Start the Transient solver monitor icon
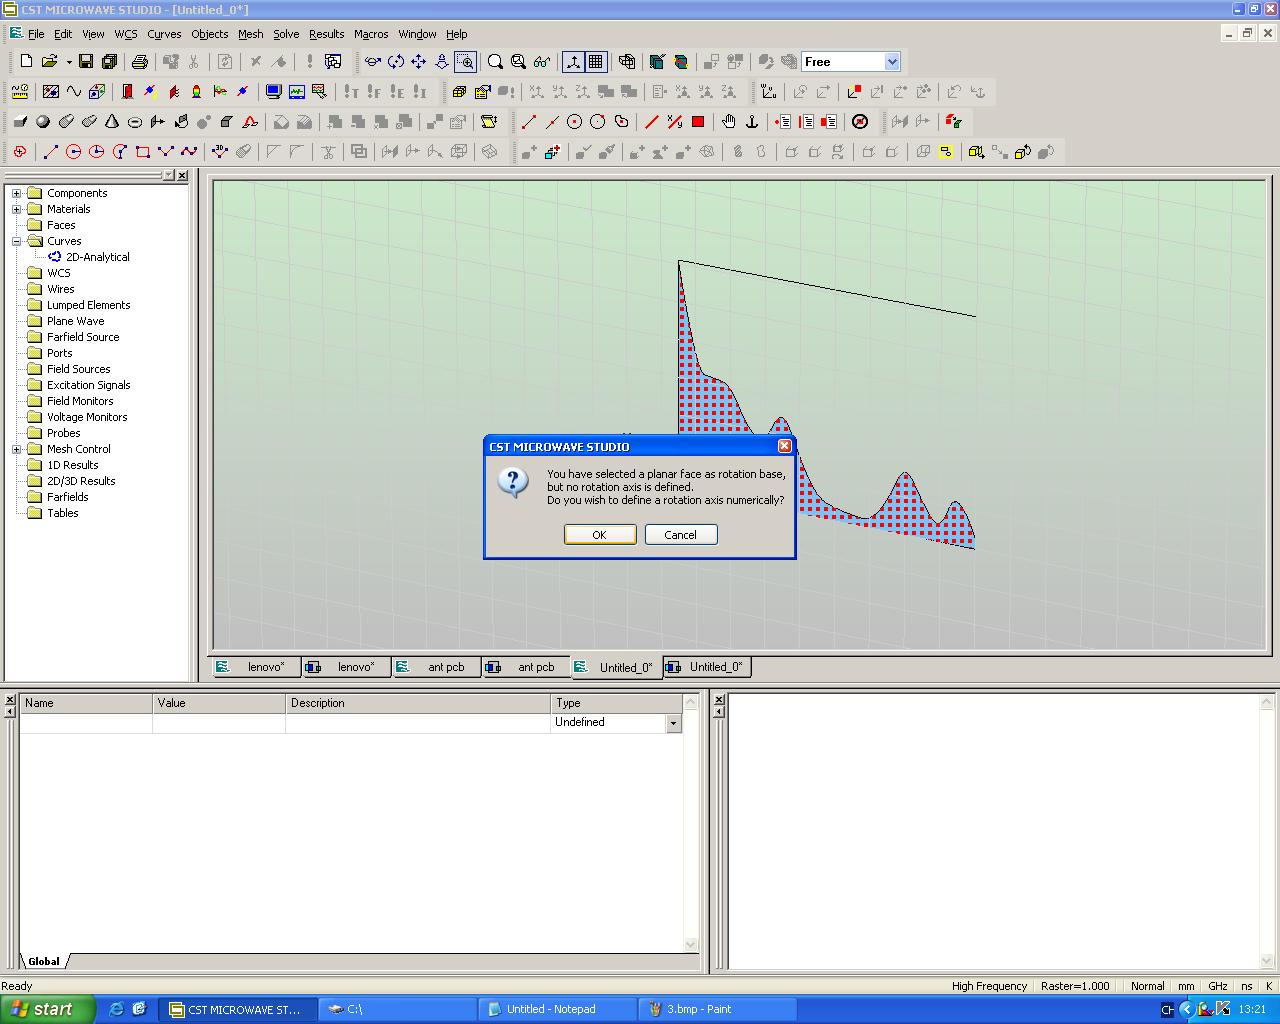1280x1024 pixels. [273, 92]
